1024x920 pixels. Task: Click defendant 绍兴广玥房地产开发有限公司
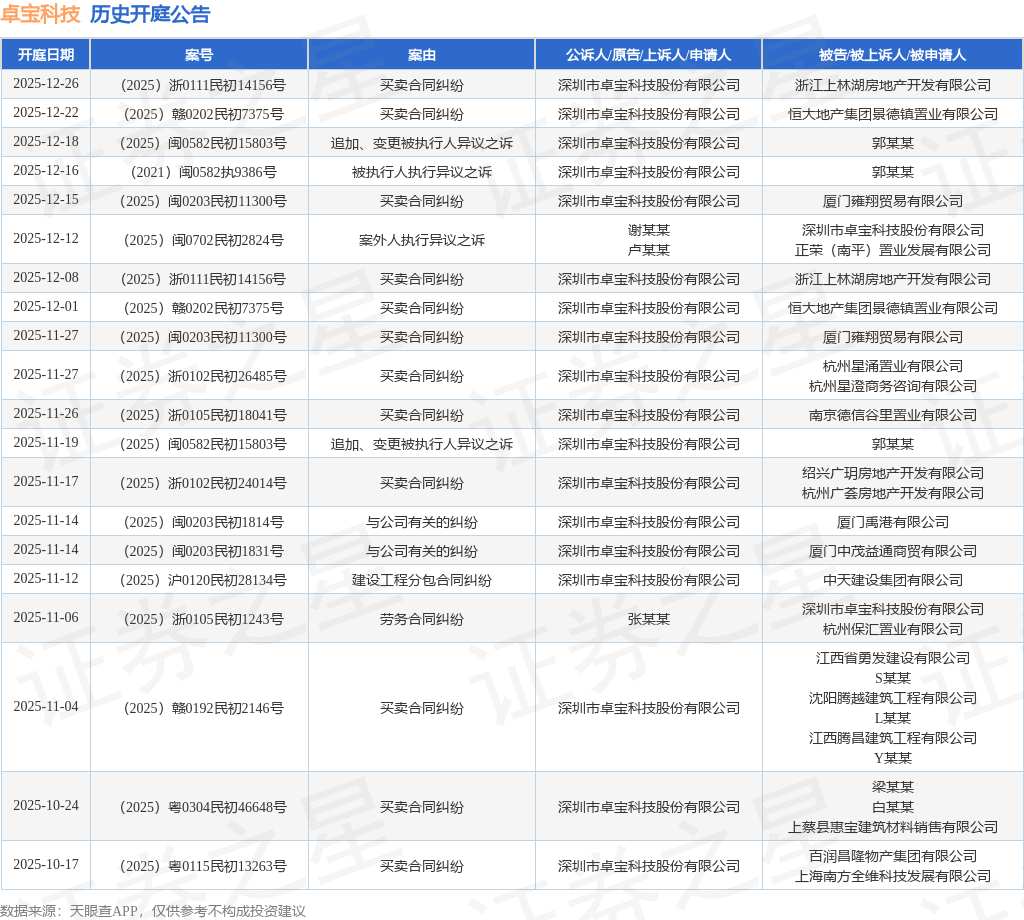pos(893,473)
